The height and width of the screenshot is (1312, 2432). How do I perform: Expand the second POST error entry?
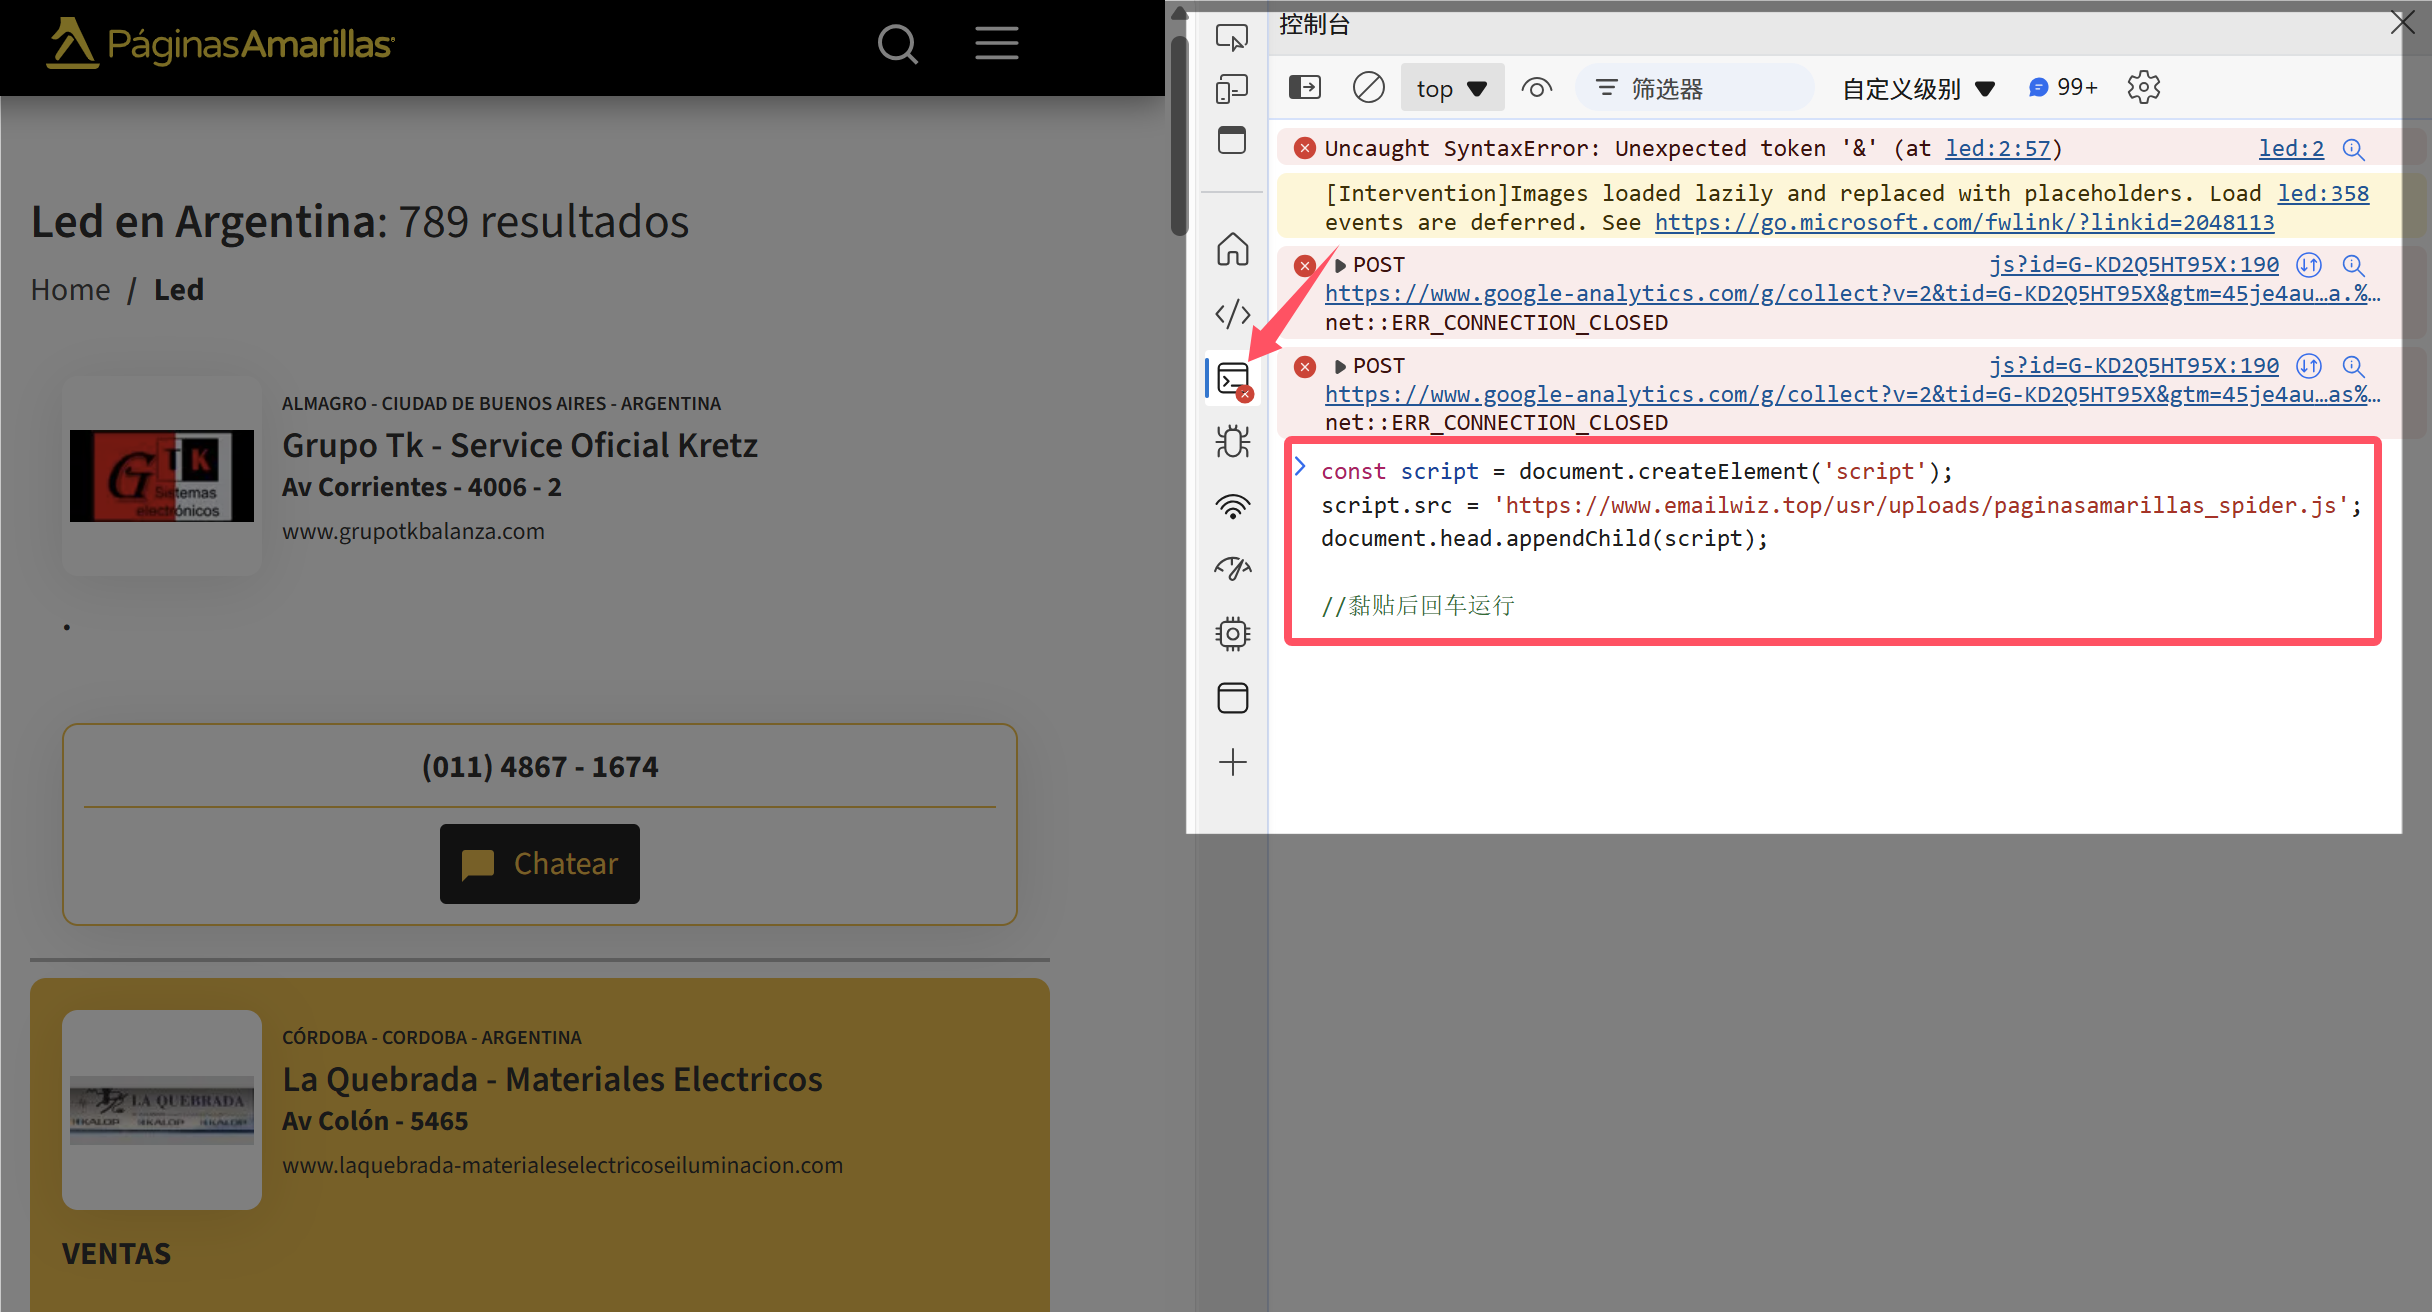click(x=1340, y=367)
